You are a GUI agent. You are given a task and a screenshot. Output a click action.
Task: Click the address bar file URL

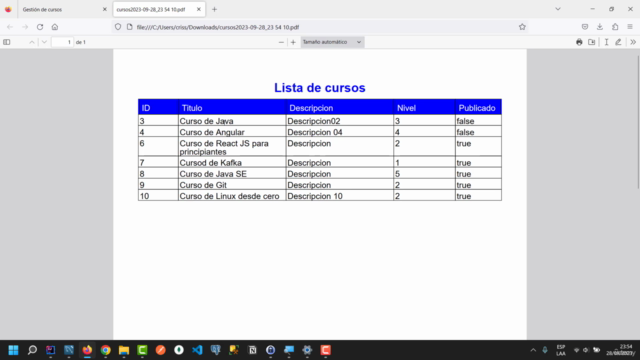coord(218,27)
